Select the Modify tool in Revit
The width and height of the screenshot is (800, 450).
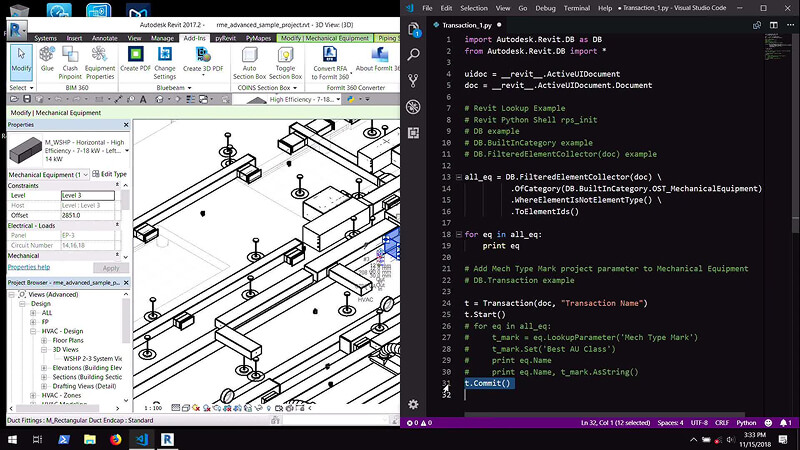click(20, 61)
